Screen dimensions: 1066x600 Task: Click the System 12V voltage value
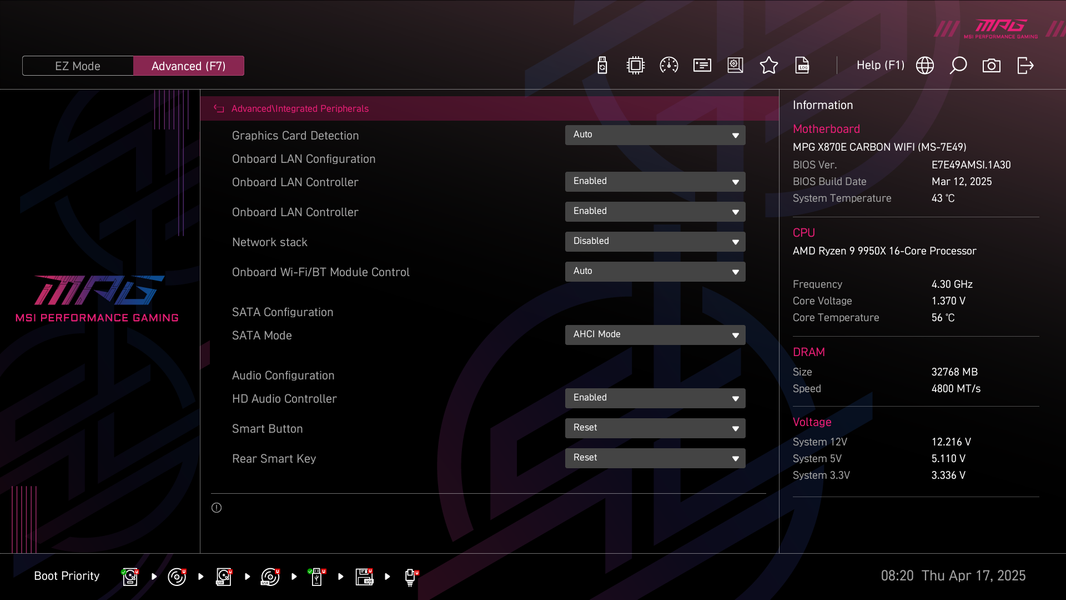click(951, 442)
